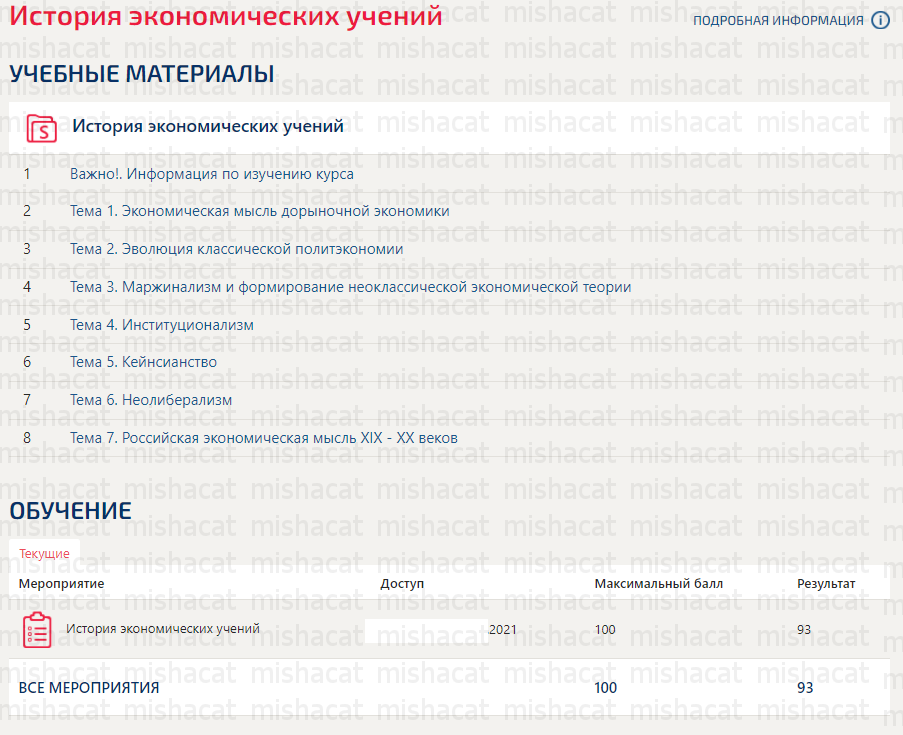This screenshot has height=735, width=903.
Task: Click the clipboard icon of the event row
Action: (x=37, y=630)
